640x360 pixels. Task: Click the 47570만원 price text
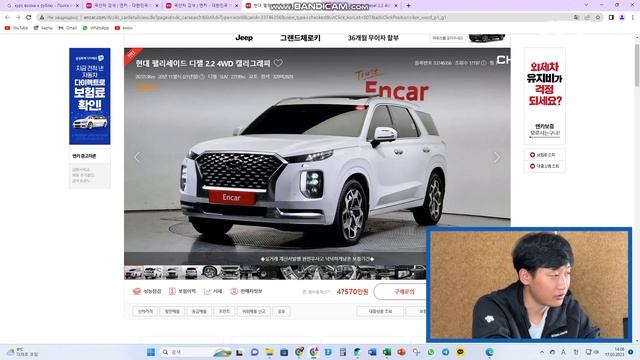pyautogui.click(x=352, y=291)
